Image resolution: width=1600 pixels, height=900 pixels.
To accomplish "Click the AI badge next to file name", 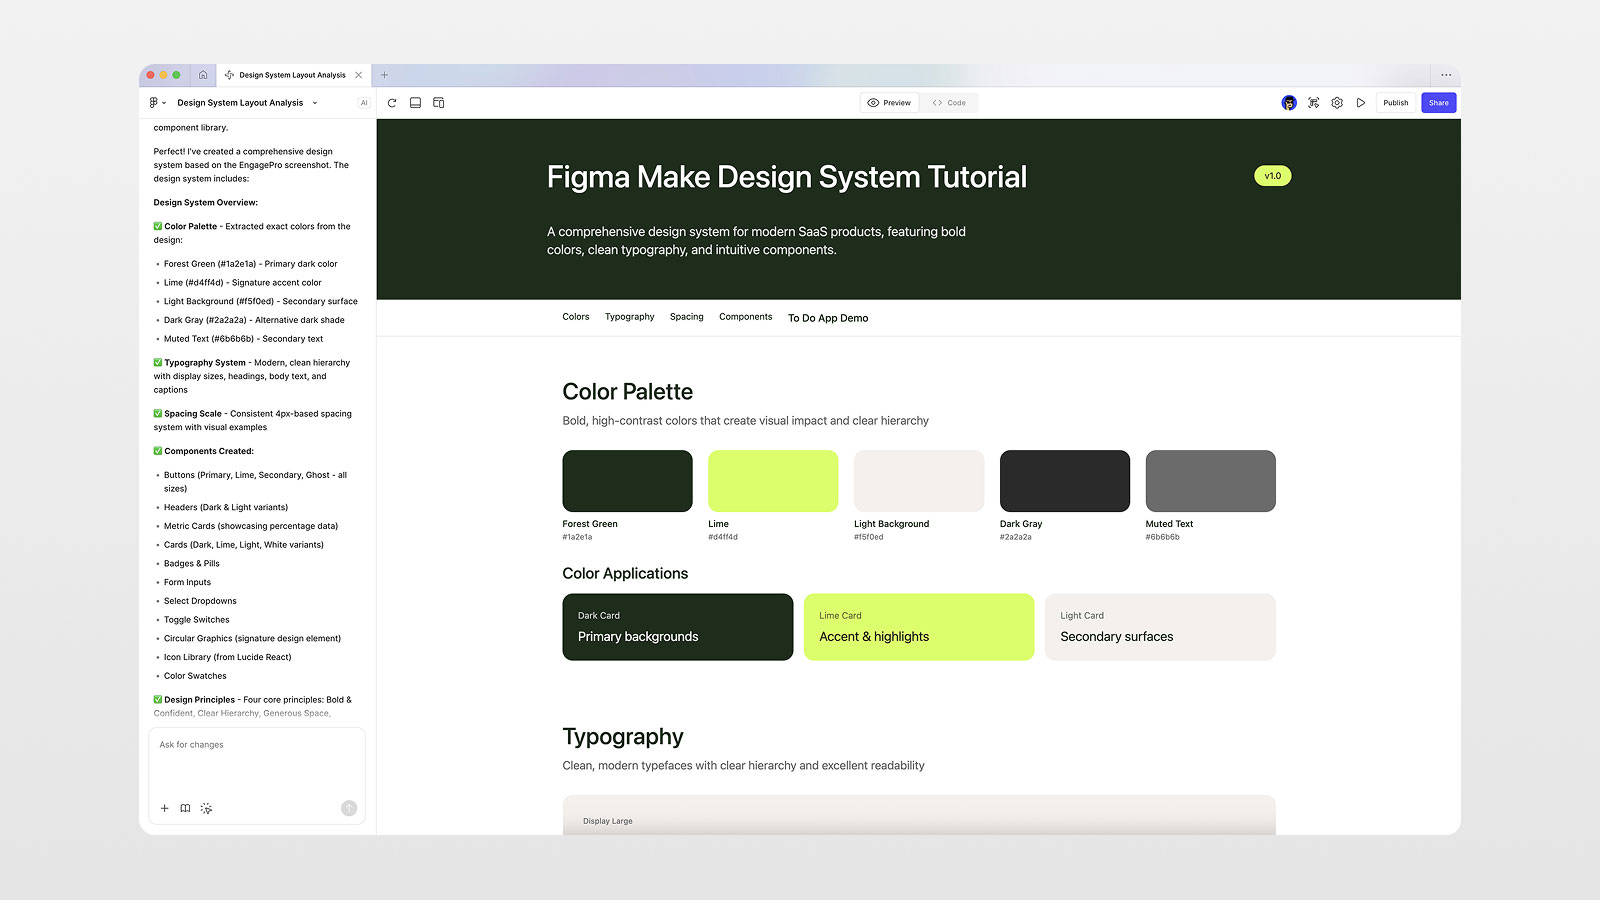I will click(x=364, y=102).
